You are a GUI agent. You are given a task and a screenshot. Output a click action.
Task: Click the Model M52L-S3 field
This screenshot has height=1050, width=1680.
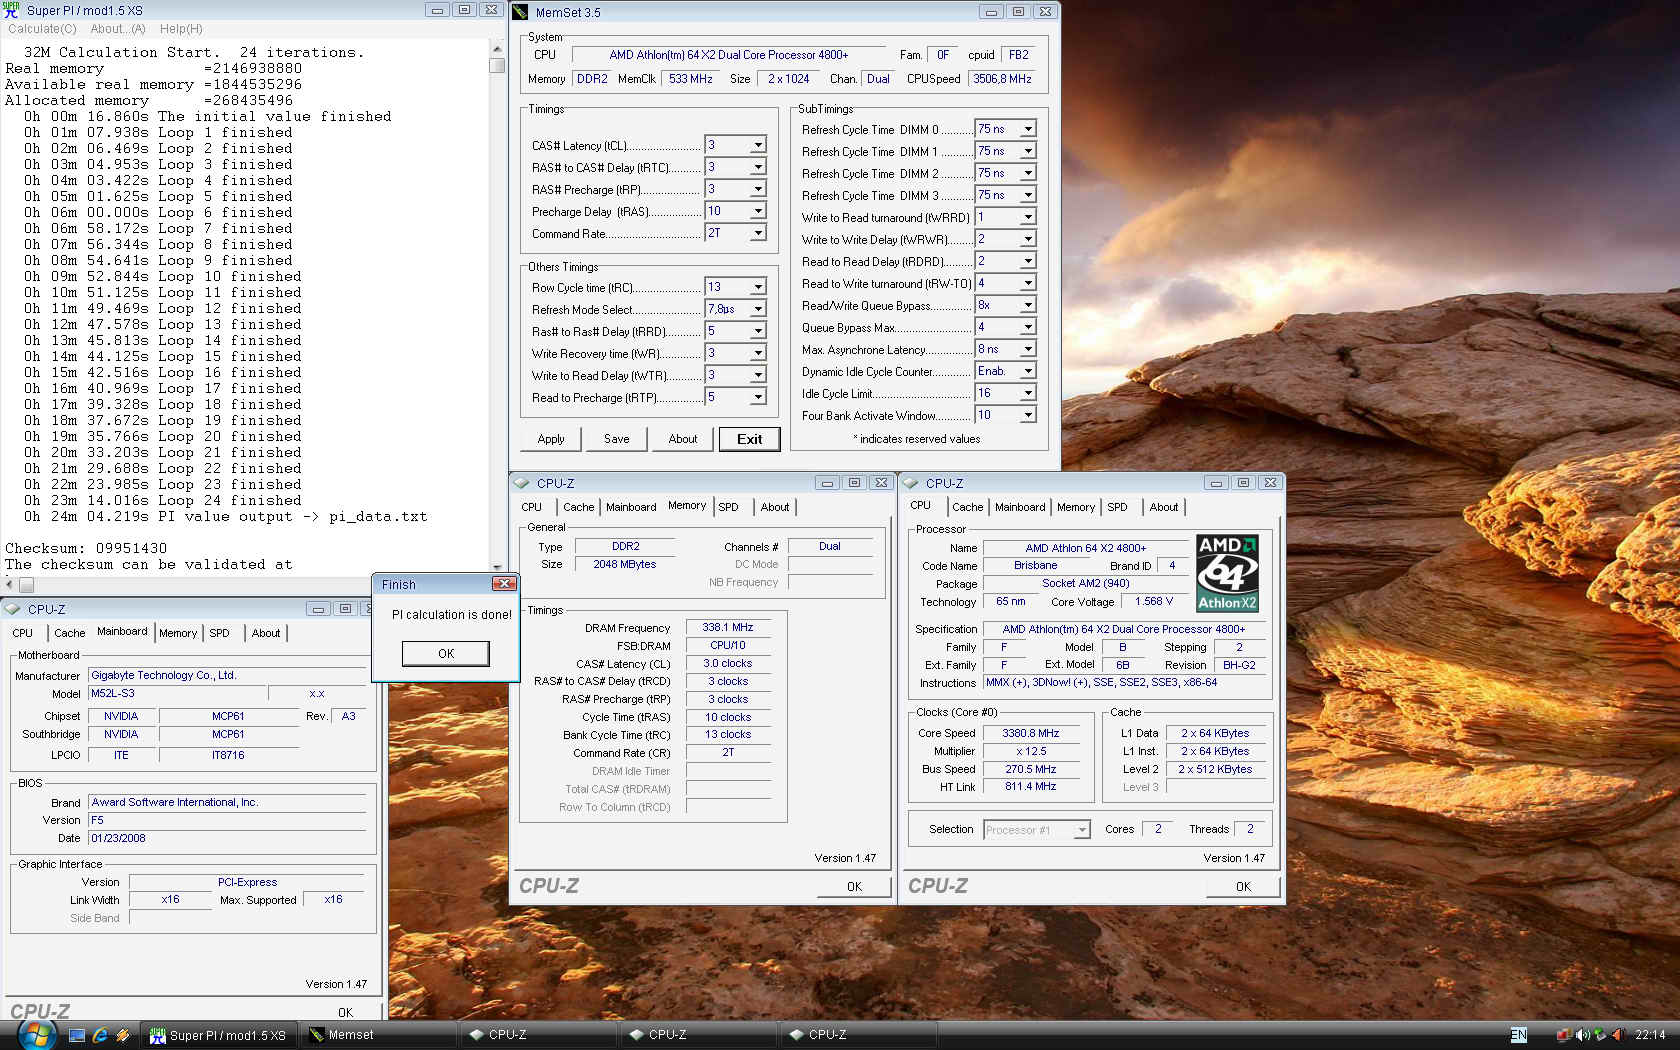coord(178,693)
